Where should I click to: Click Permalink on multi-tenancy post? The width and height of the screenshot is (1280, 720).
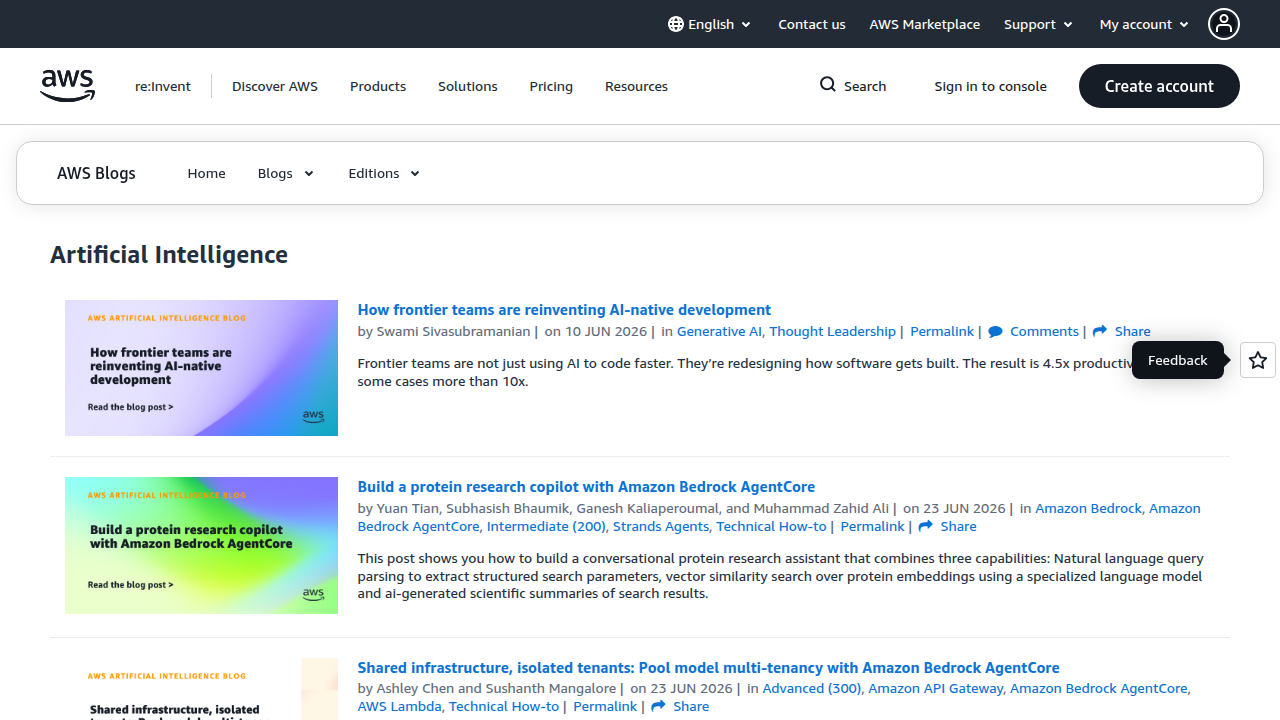coord(605,706)
